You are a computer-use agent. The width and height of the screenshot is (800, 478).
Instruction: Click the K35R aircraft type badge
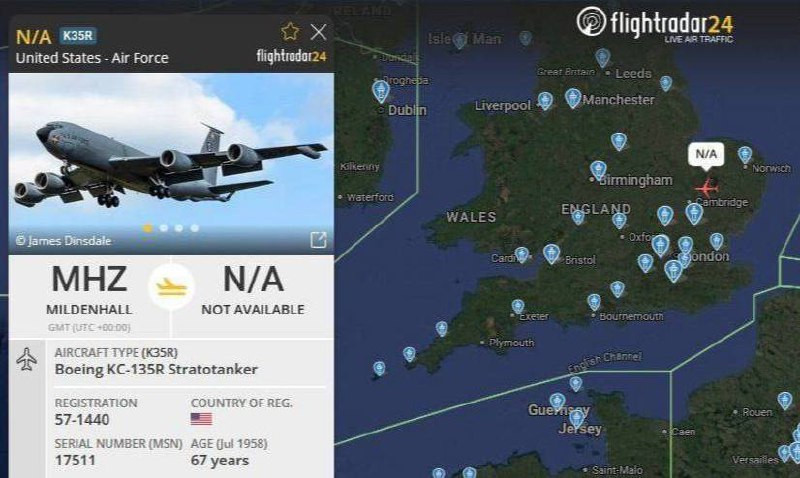(x=78, y=35)
